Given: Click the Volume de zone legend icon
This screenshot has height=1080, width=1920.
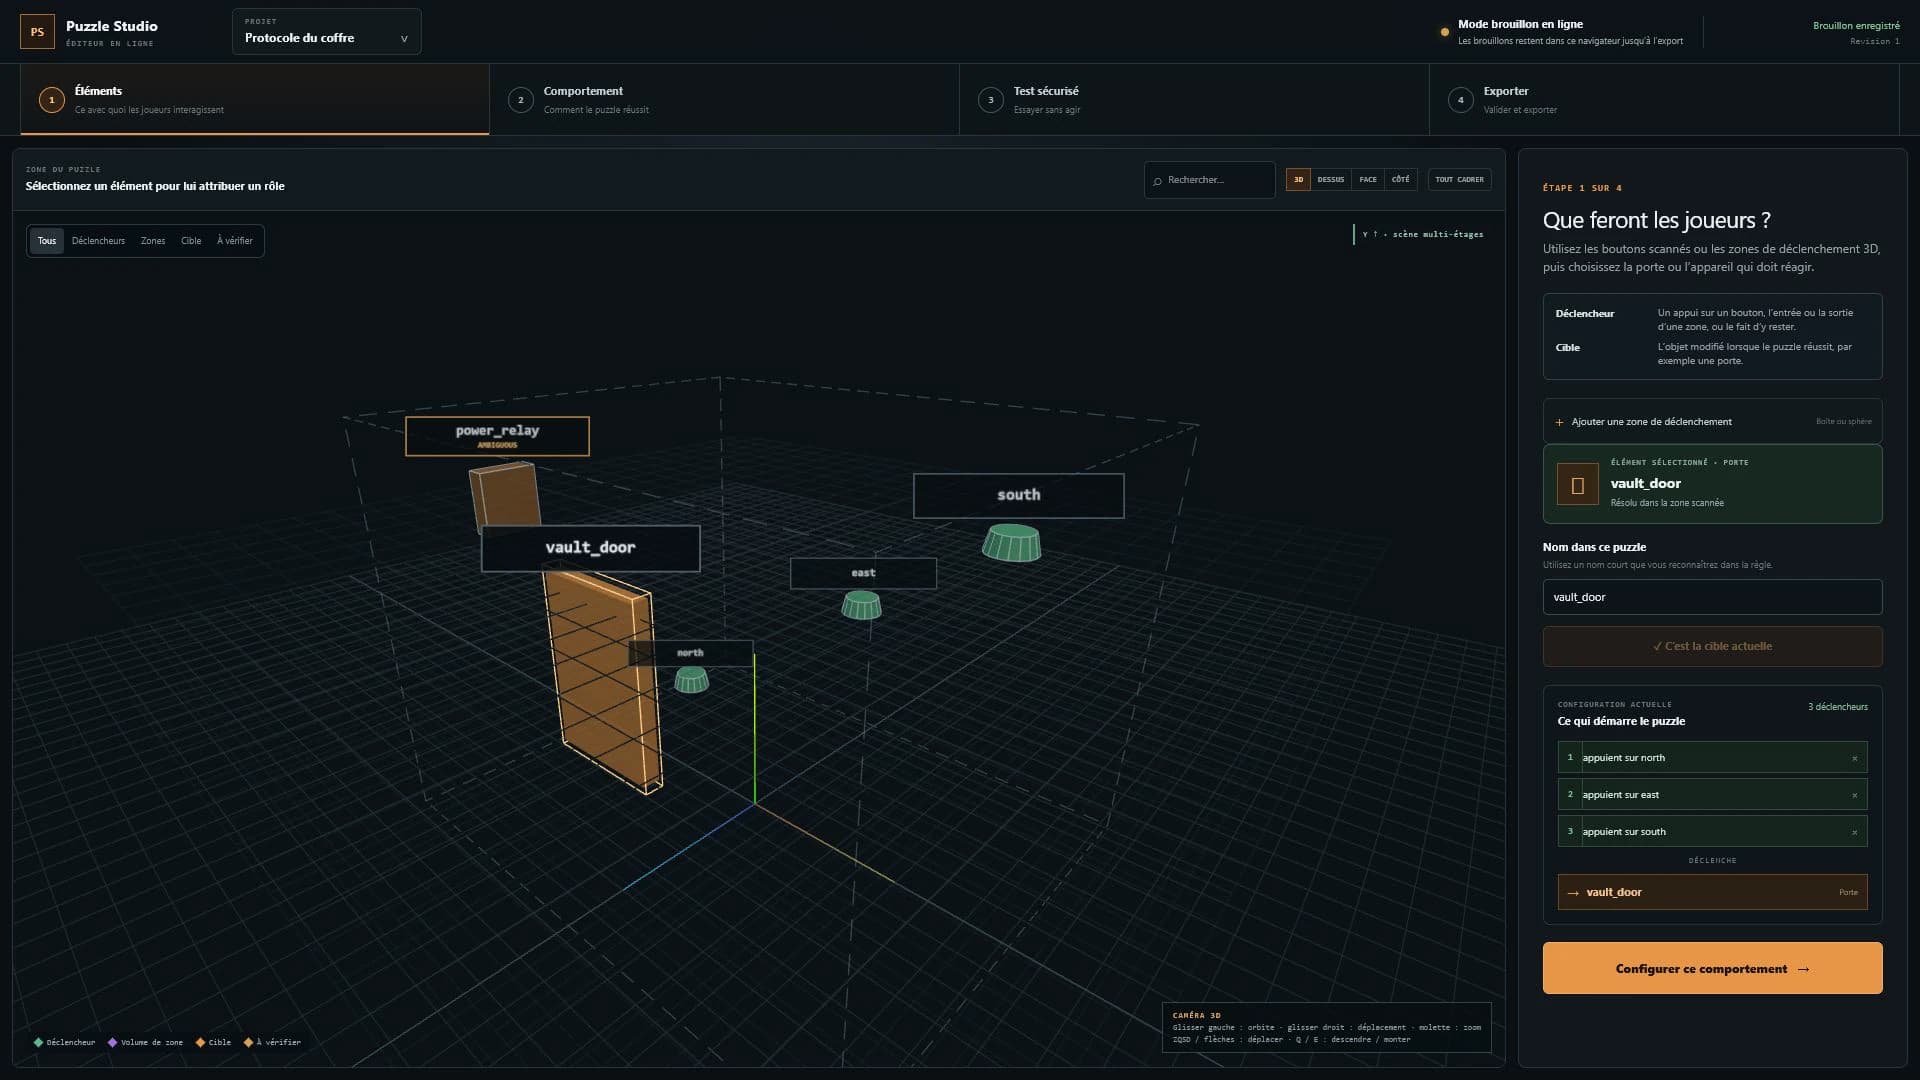Looking at the screenshot, I should (112, 1042).
